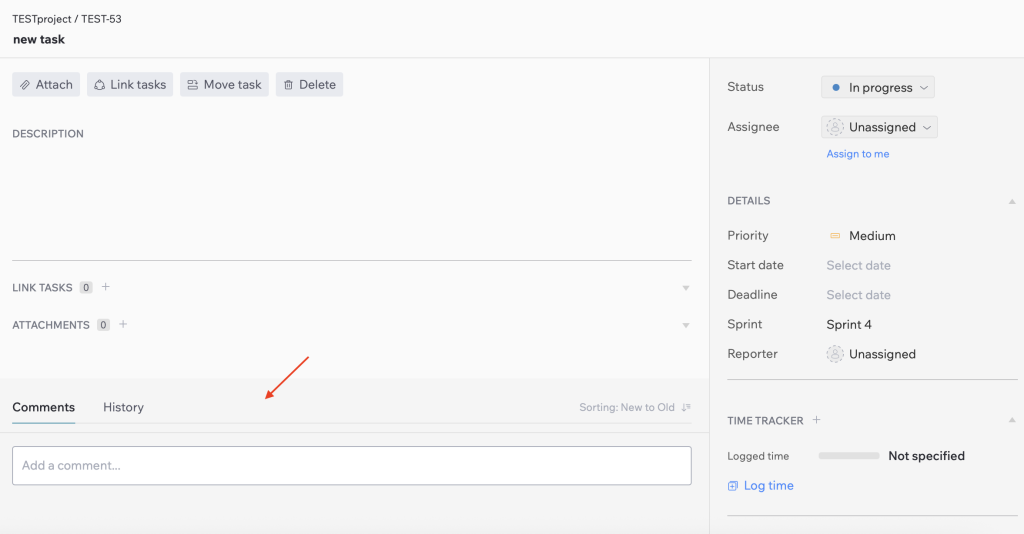Open the Unassigned assignee dropdown

(x=879, y=127)
